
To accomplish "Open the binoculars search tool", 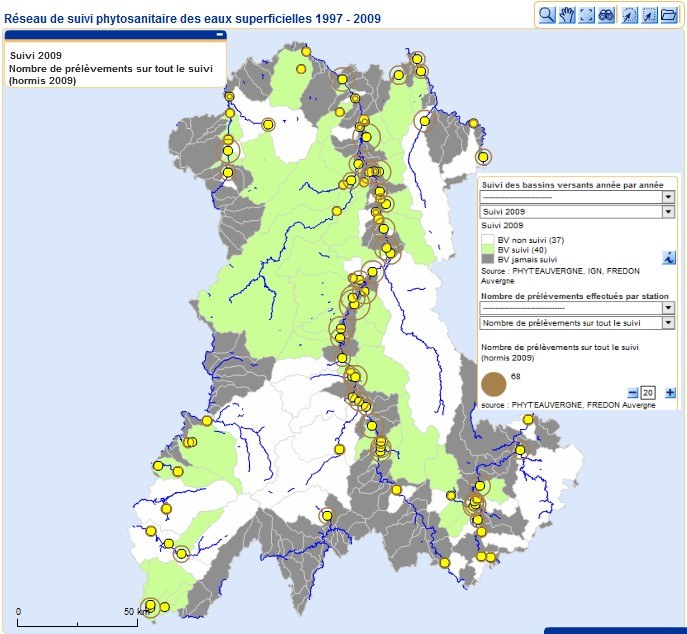I will click(606, 15).
